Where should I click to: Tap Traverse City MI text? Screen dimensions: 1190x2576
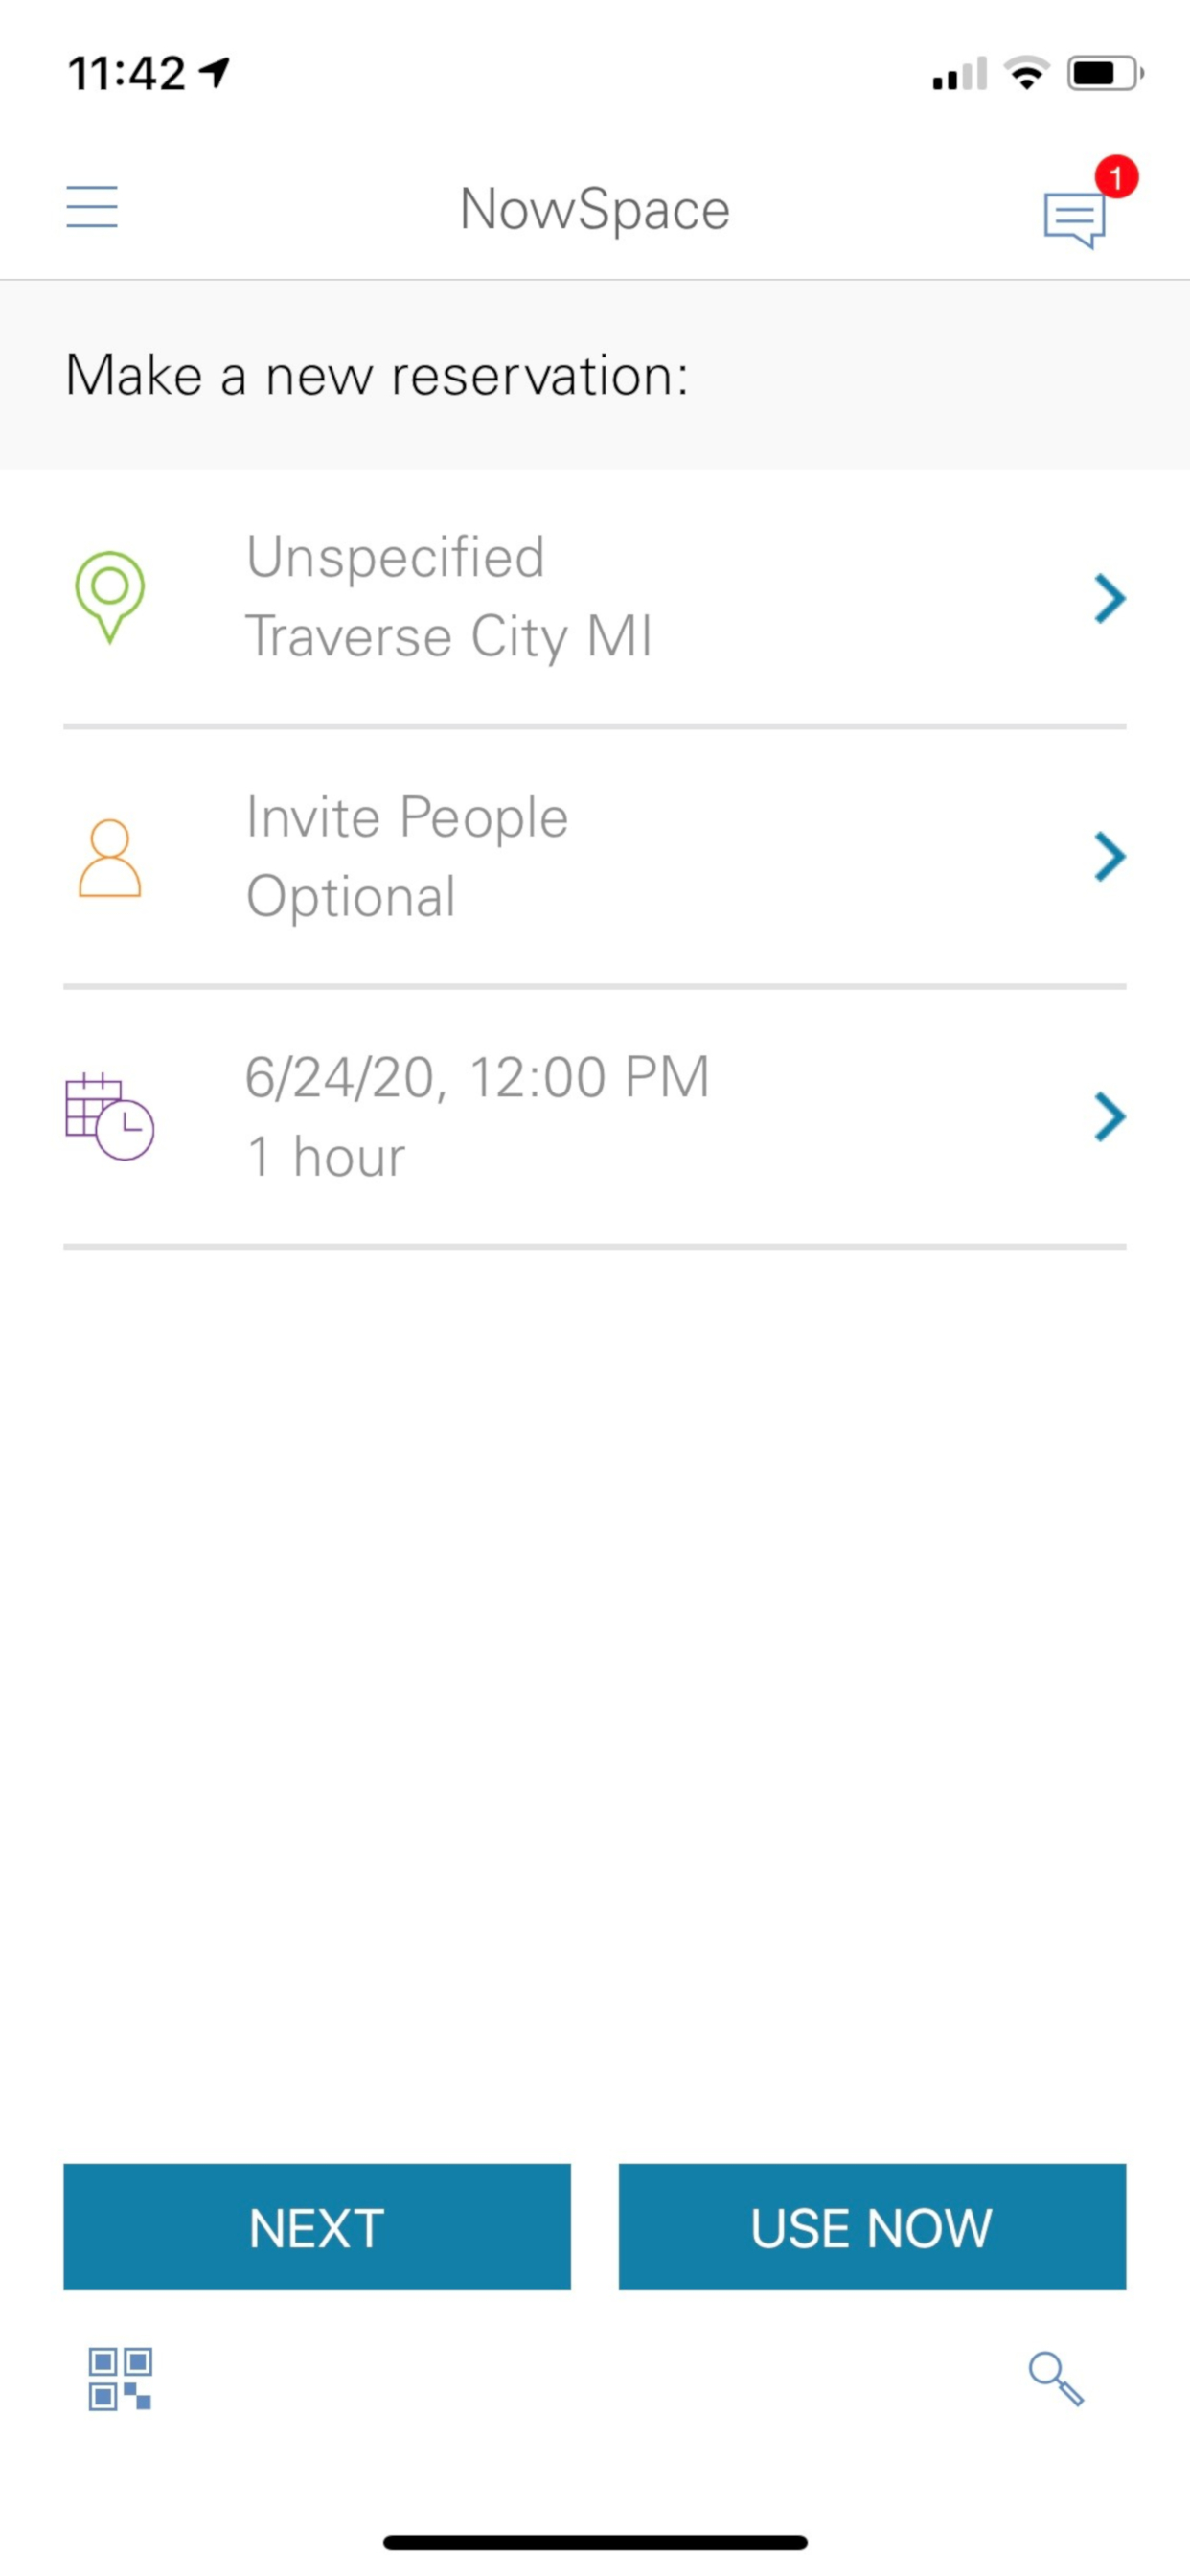pos(449,637)
